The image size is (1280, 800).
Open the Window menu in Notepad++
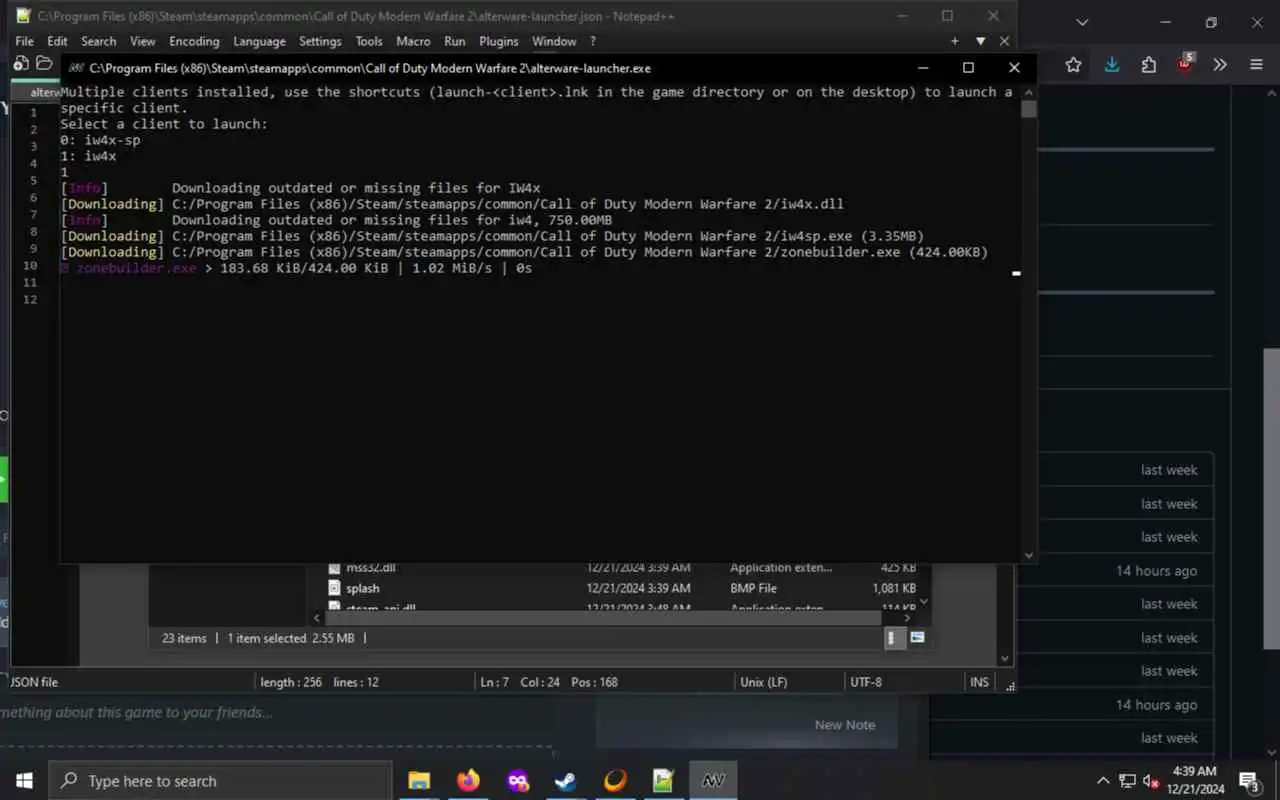pyautogui.click(x=554, y=41)
